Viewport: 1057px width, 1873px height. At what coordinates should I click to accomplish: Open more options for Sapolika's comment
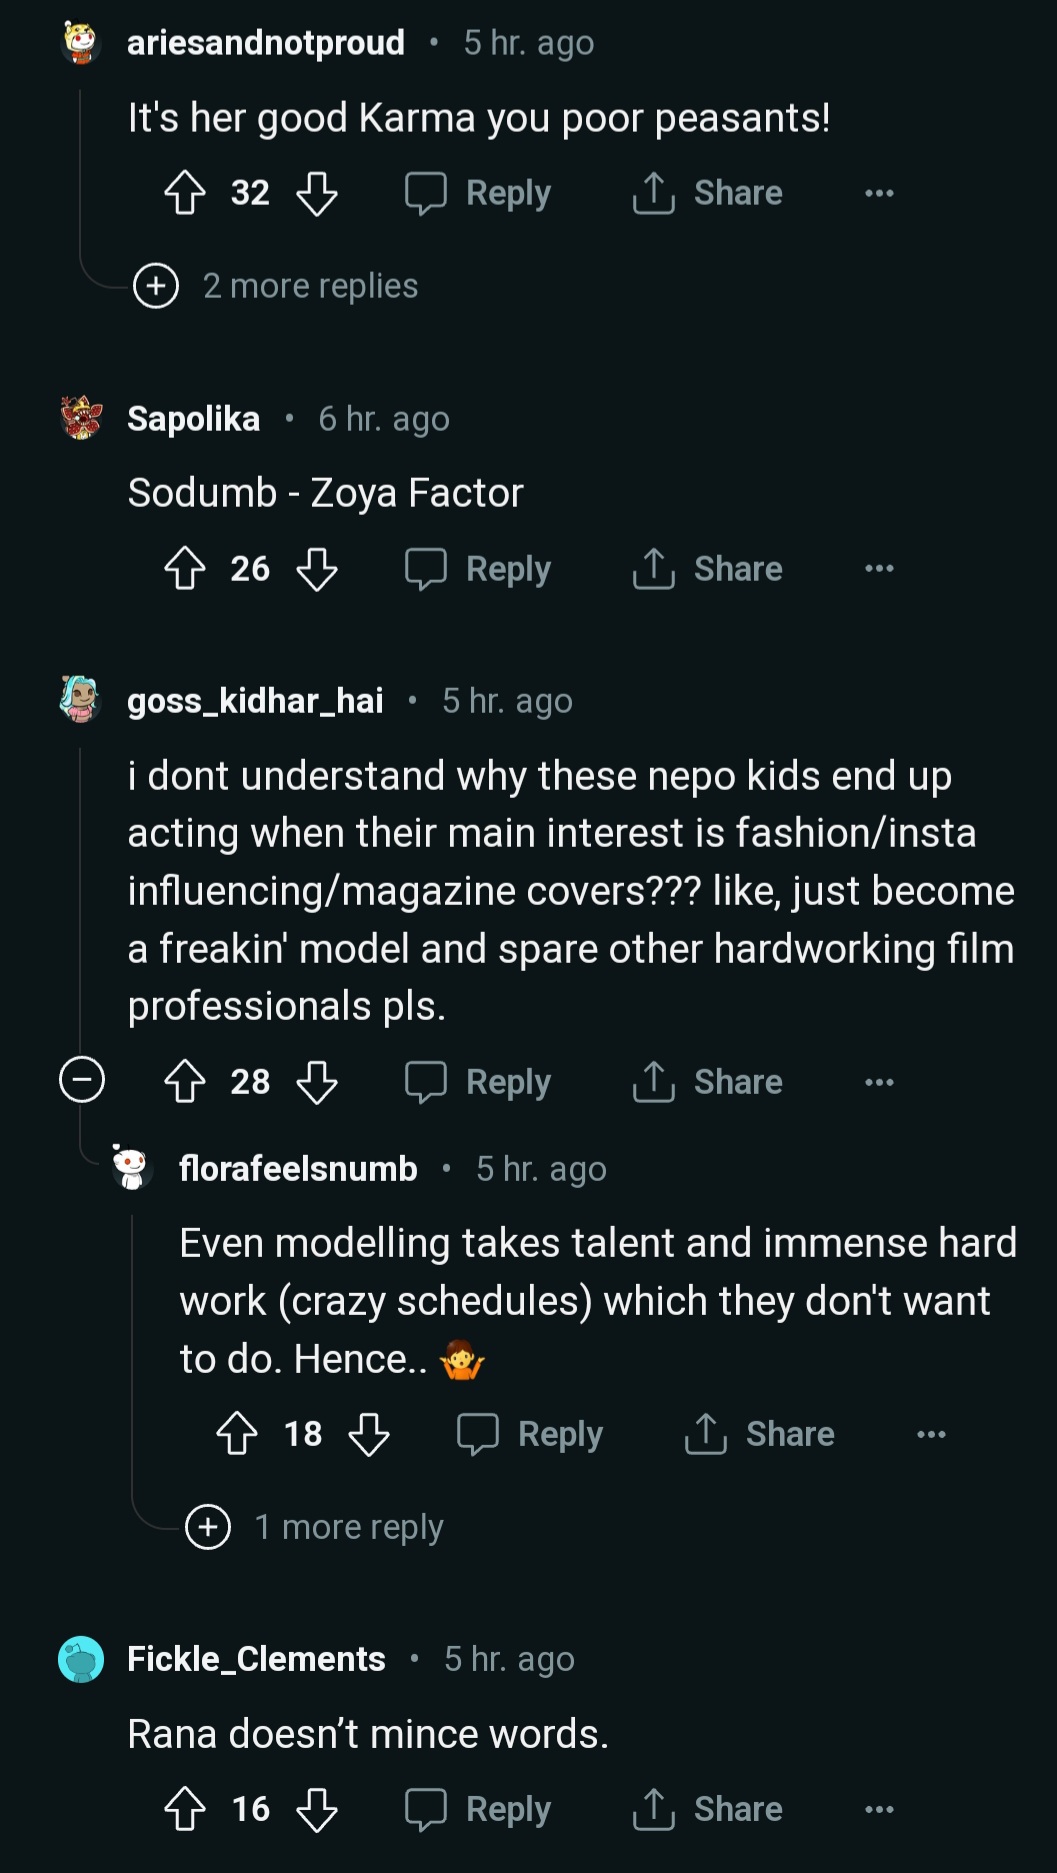click(879, 569)
